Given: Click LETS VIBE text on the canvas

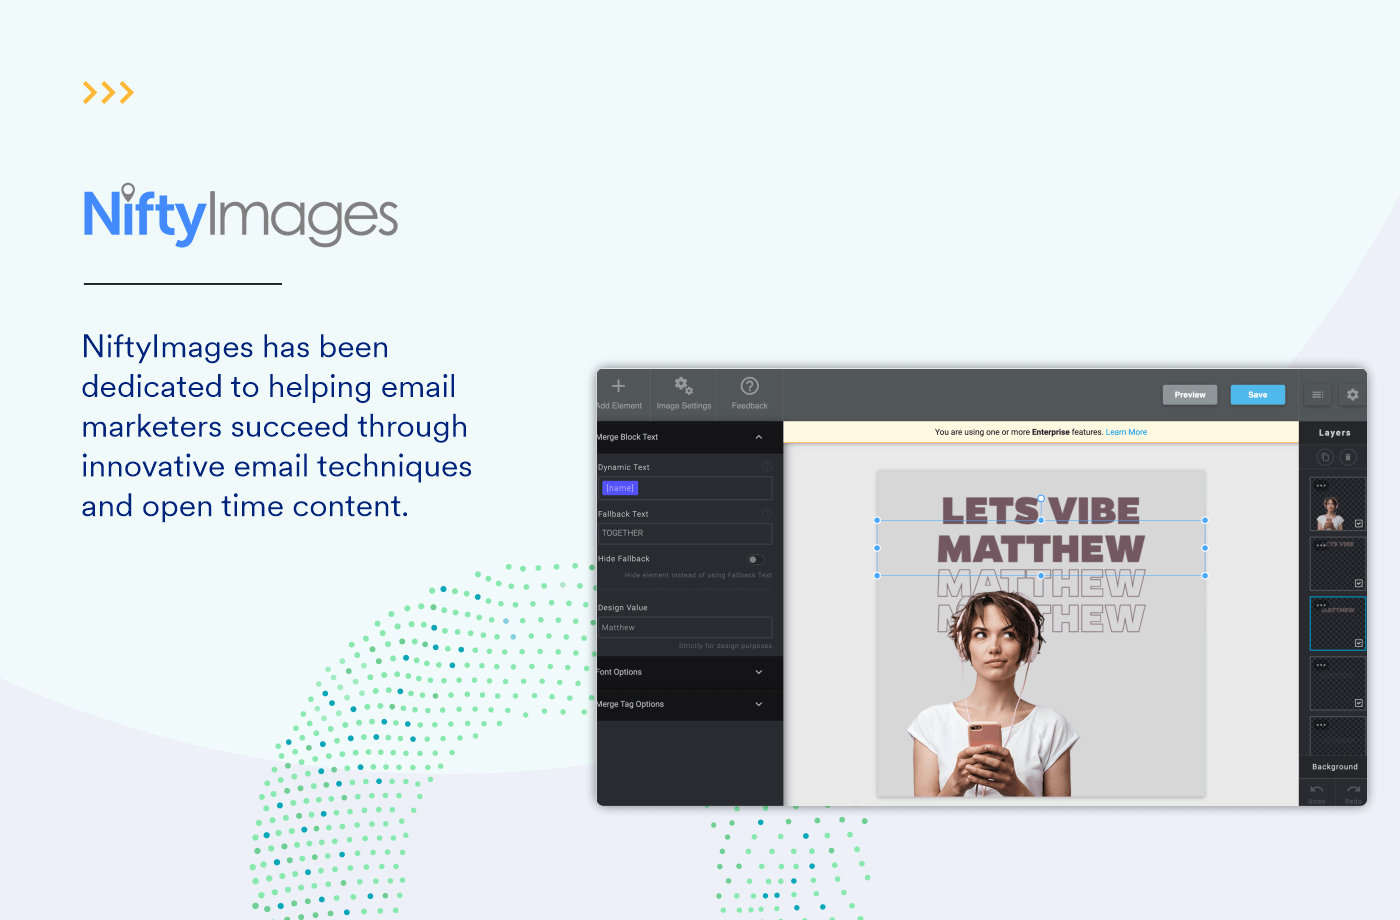Looking at the screenshot, I should pyautogui.click(x=1041, y=510).
